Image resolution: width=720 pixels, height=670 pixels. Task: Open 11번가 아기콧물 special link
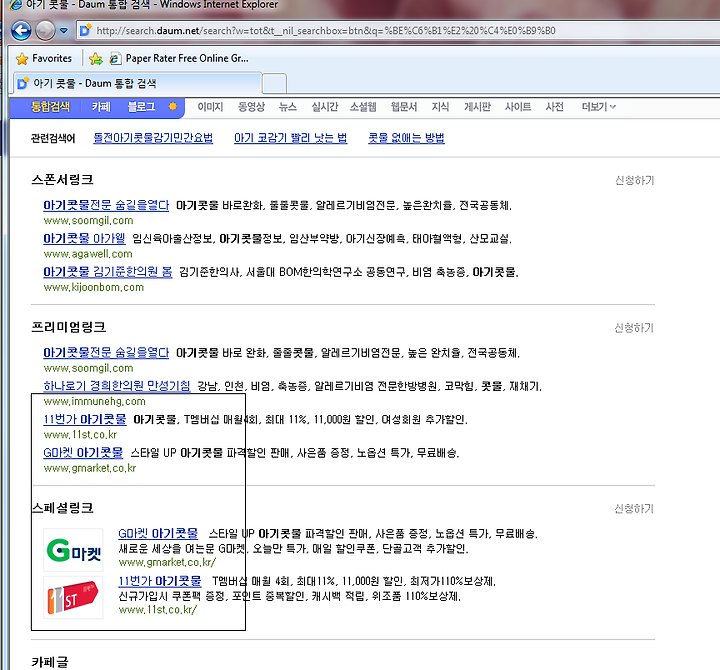160,581
